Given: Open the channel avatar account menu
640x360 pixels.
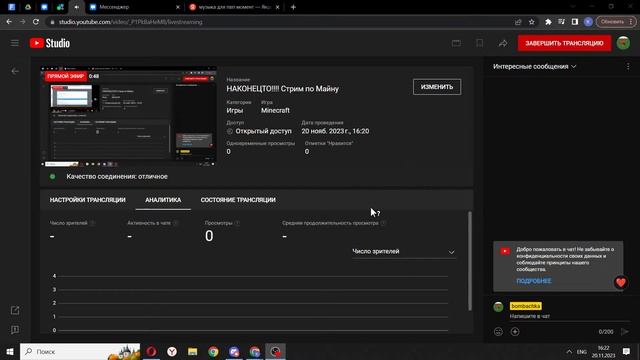Looking at the screenshot, I should pos(623,43).
